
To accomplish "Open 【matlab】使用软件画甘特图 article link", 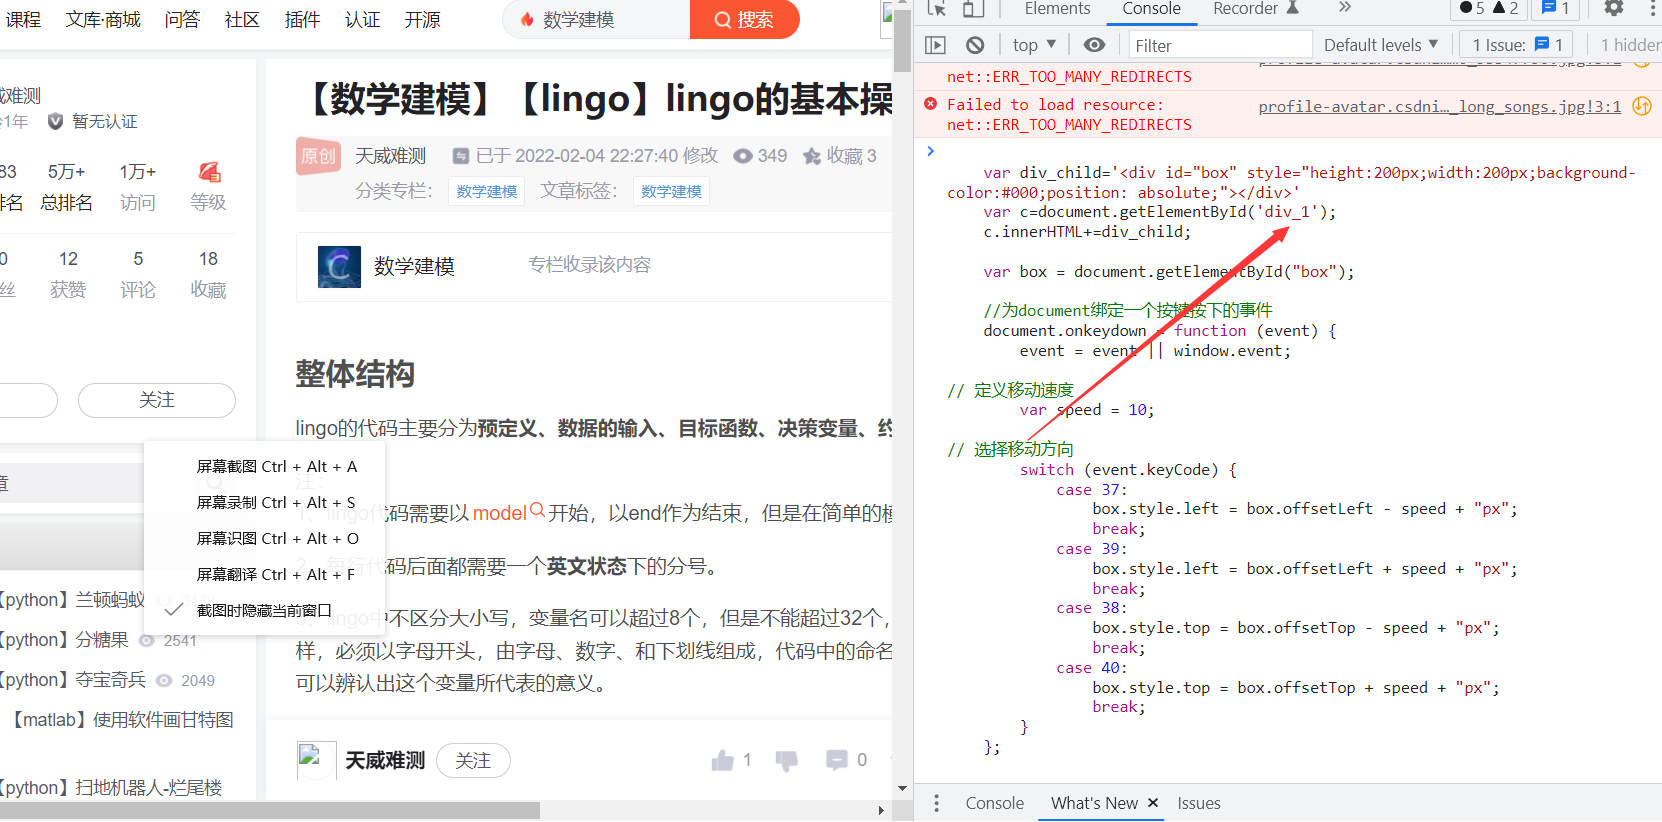I will click(x=122, y=720).
